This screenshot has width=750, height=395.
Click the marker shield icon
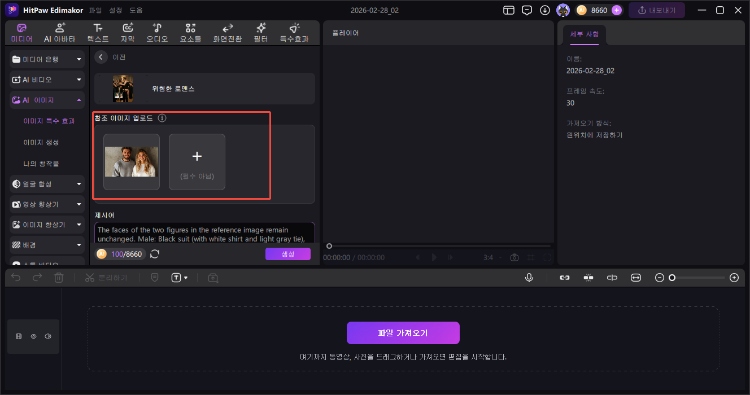coord(154,278)
